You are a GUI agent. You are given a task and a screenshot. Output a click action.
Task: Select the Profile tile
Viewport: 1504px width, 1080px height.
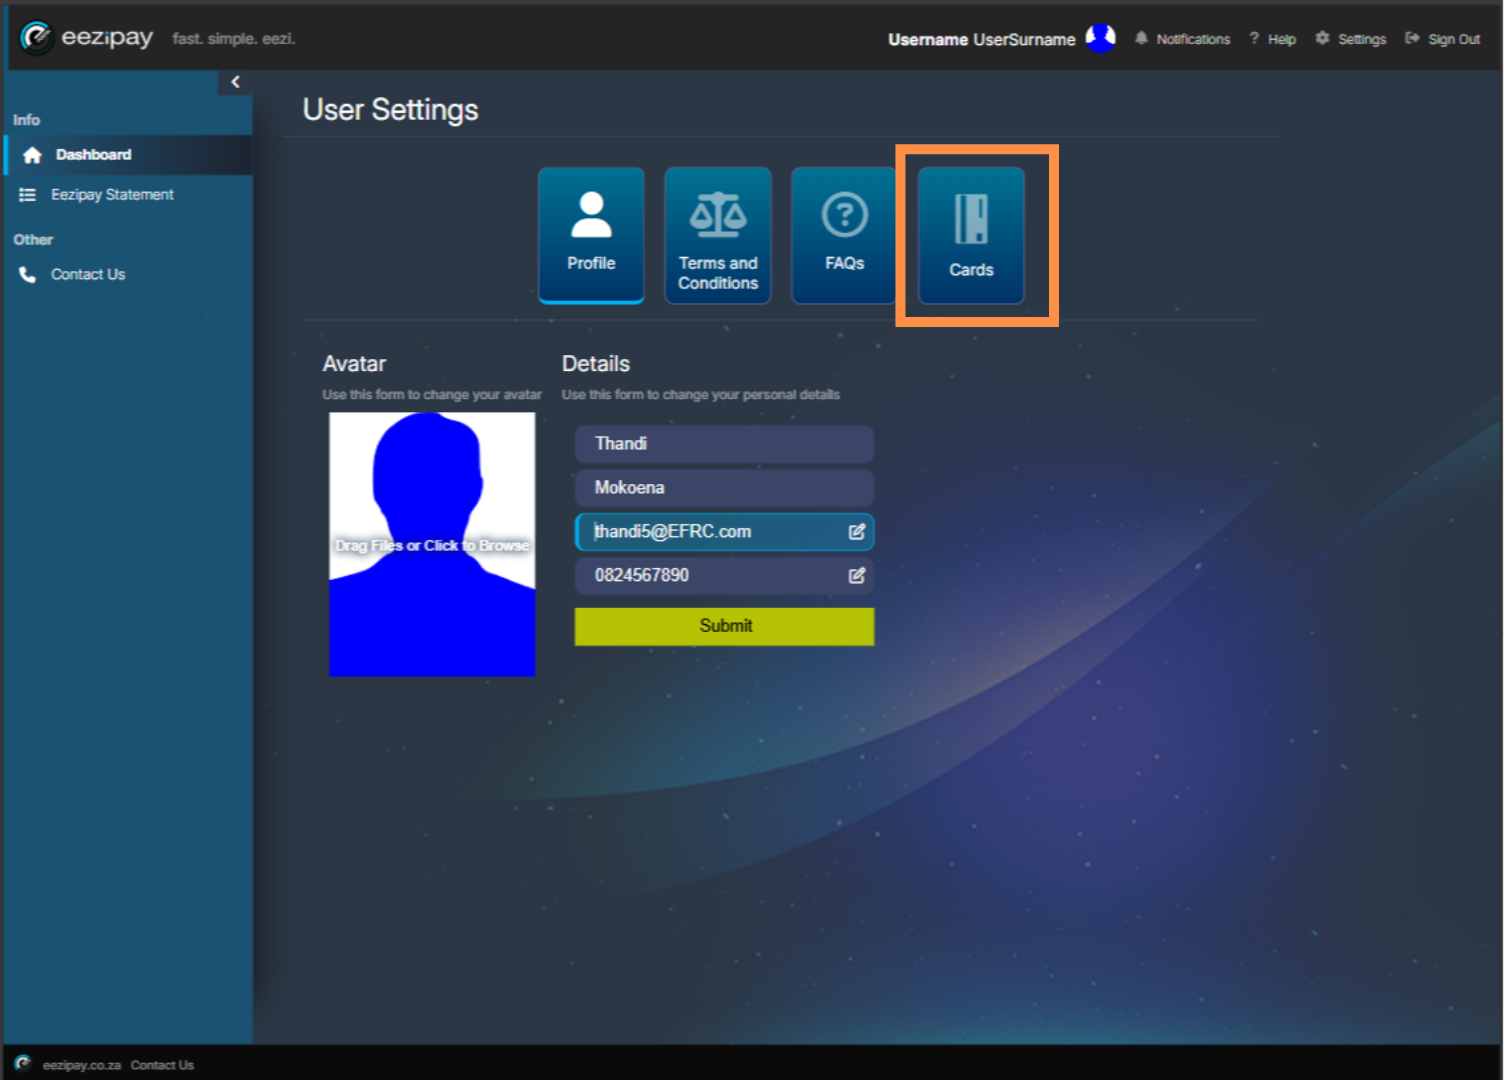click(x=591, y=235)
